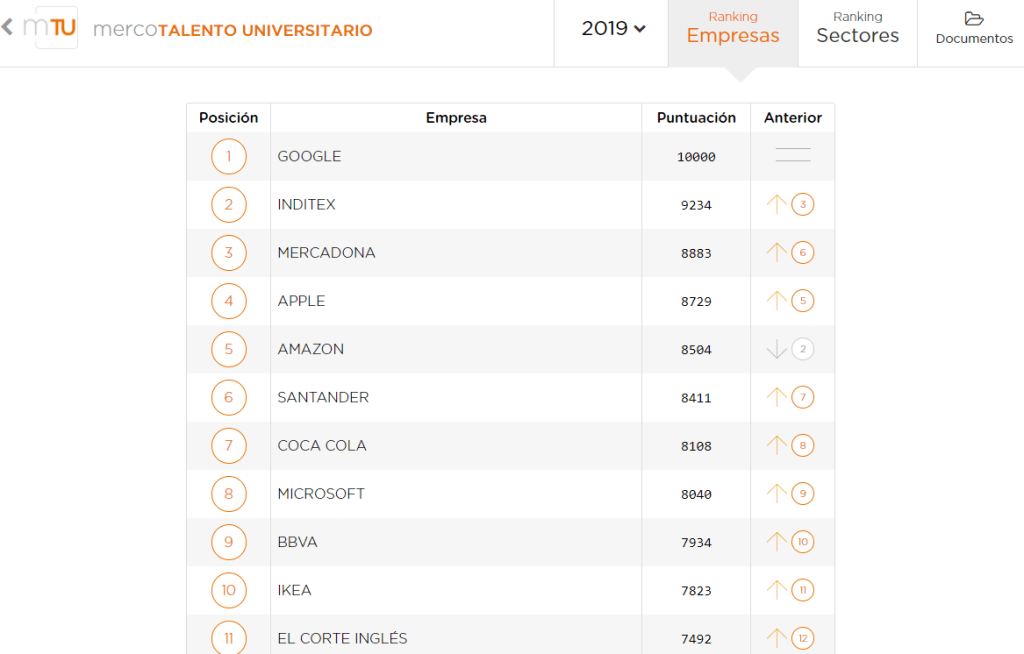Image resolution: width=1024 pixels, height=654 pixels.
Task: Click position 1 circle badge for Google
Action: 228,156
